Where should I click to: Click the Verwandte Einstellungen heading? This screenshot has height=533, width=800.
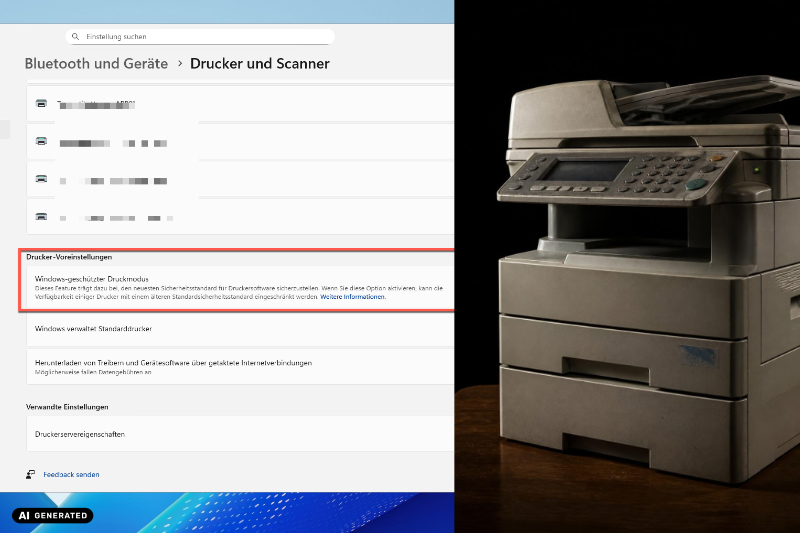click(x=67, y=407)
